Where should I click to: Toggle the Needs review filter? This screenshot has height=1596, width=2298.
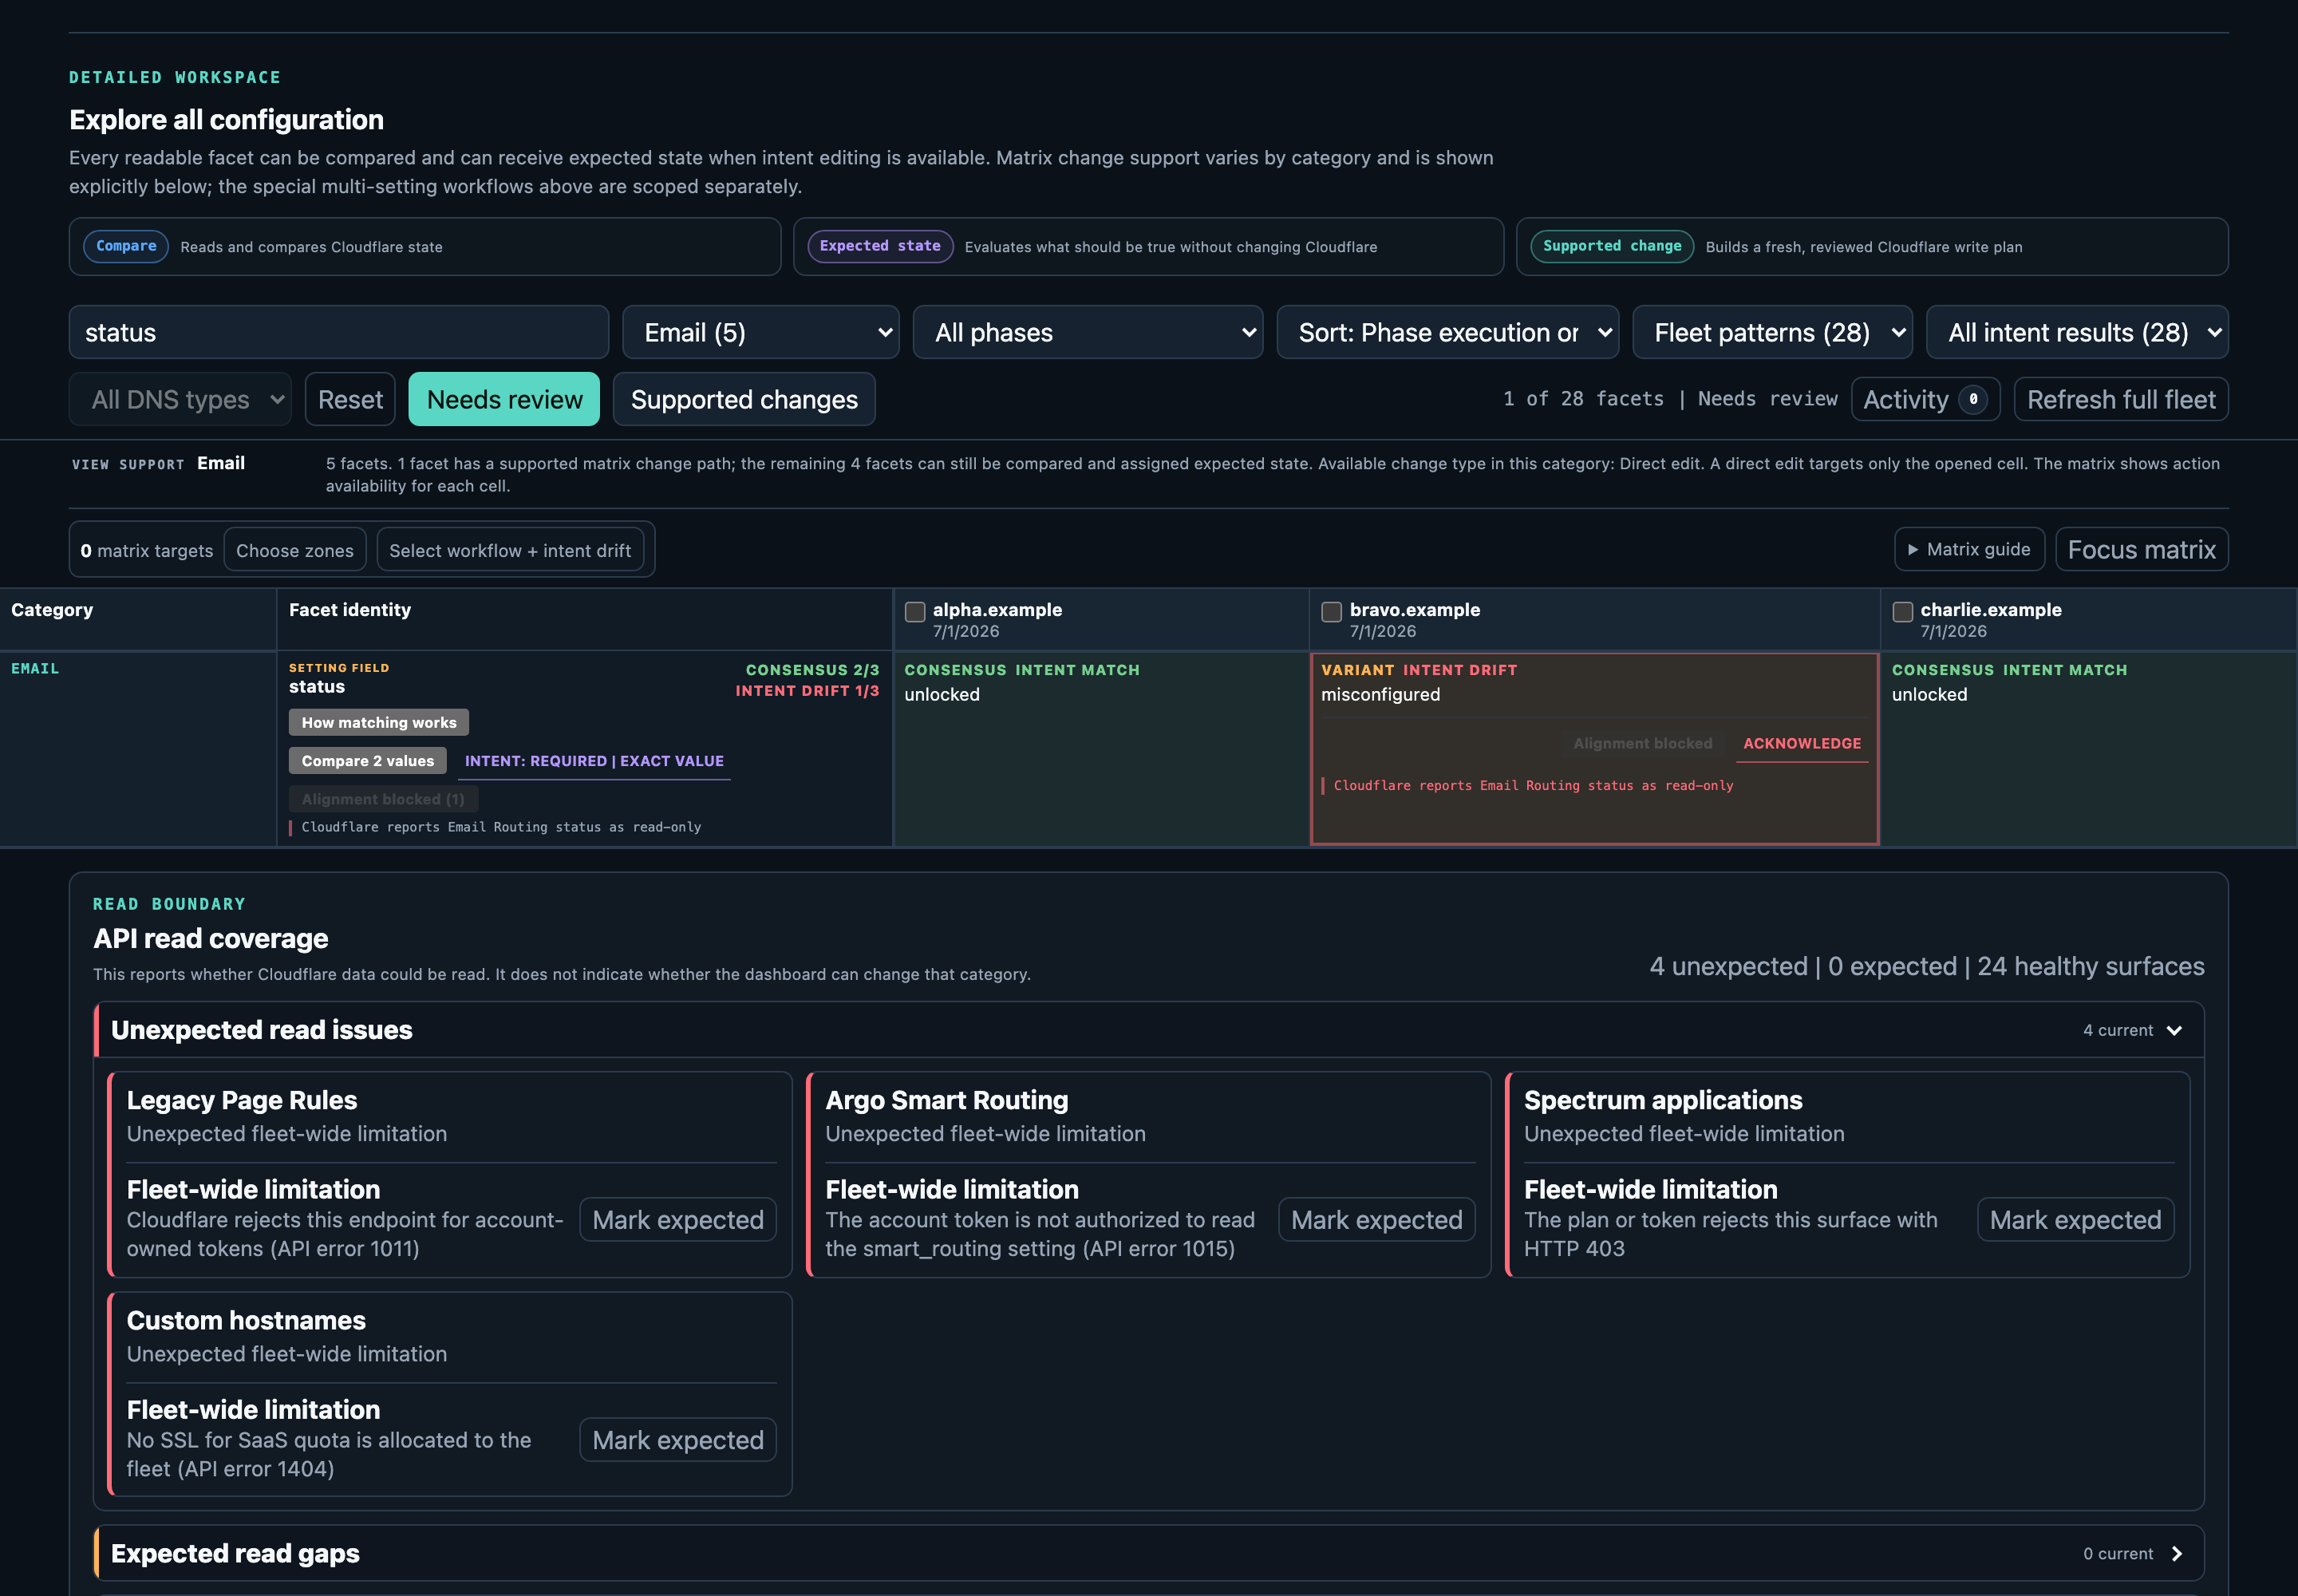[504, 399]
